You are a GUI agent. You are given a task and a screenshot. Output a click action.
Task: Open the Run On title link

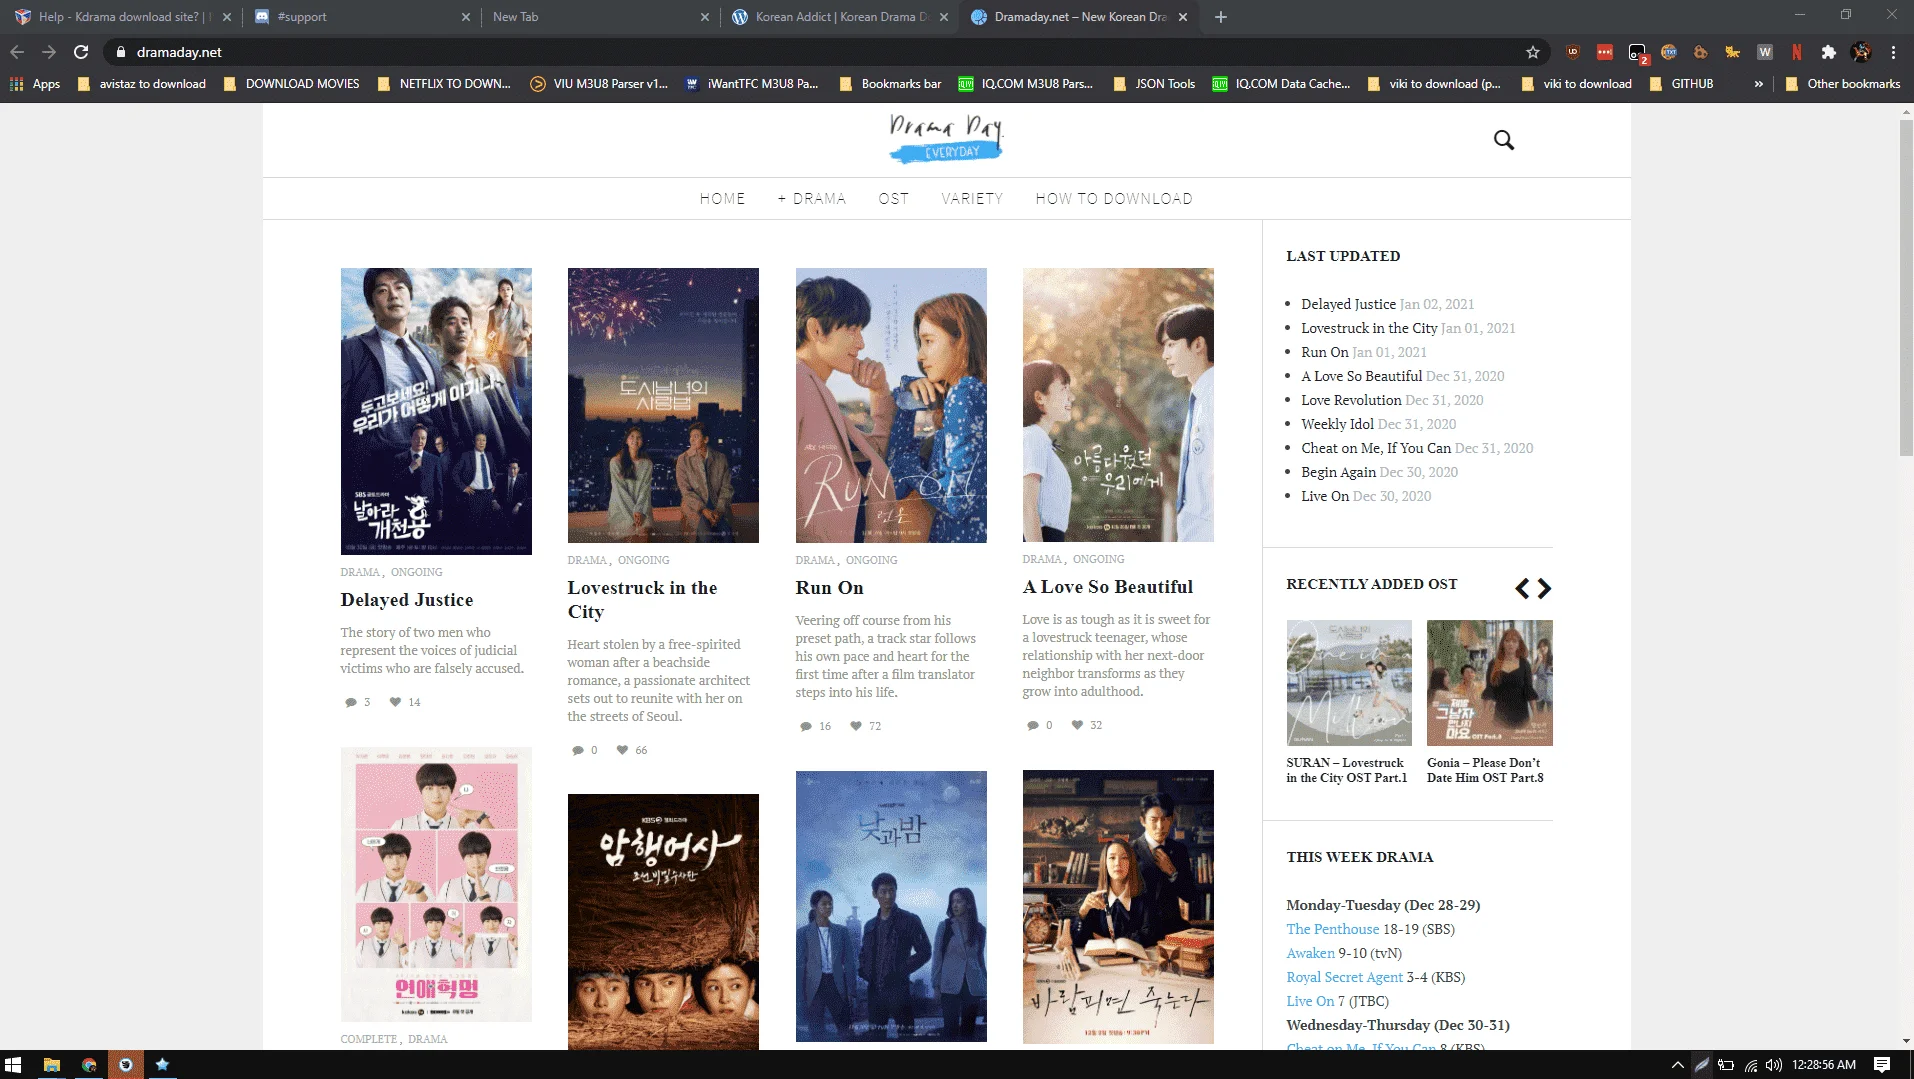829,588
